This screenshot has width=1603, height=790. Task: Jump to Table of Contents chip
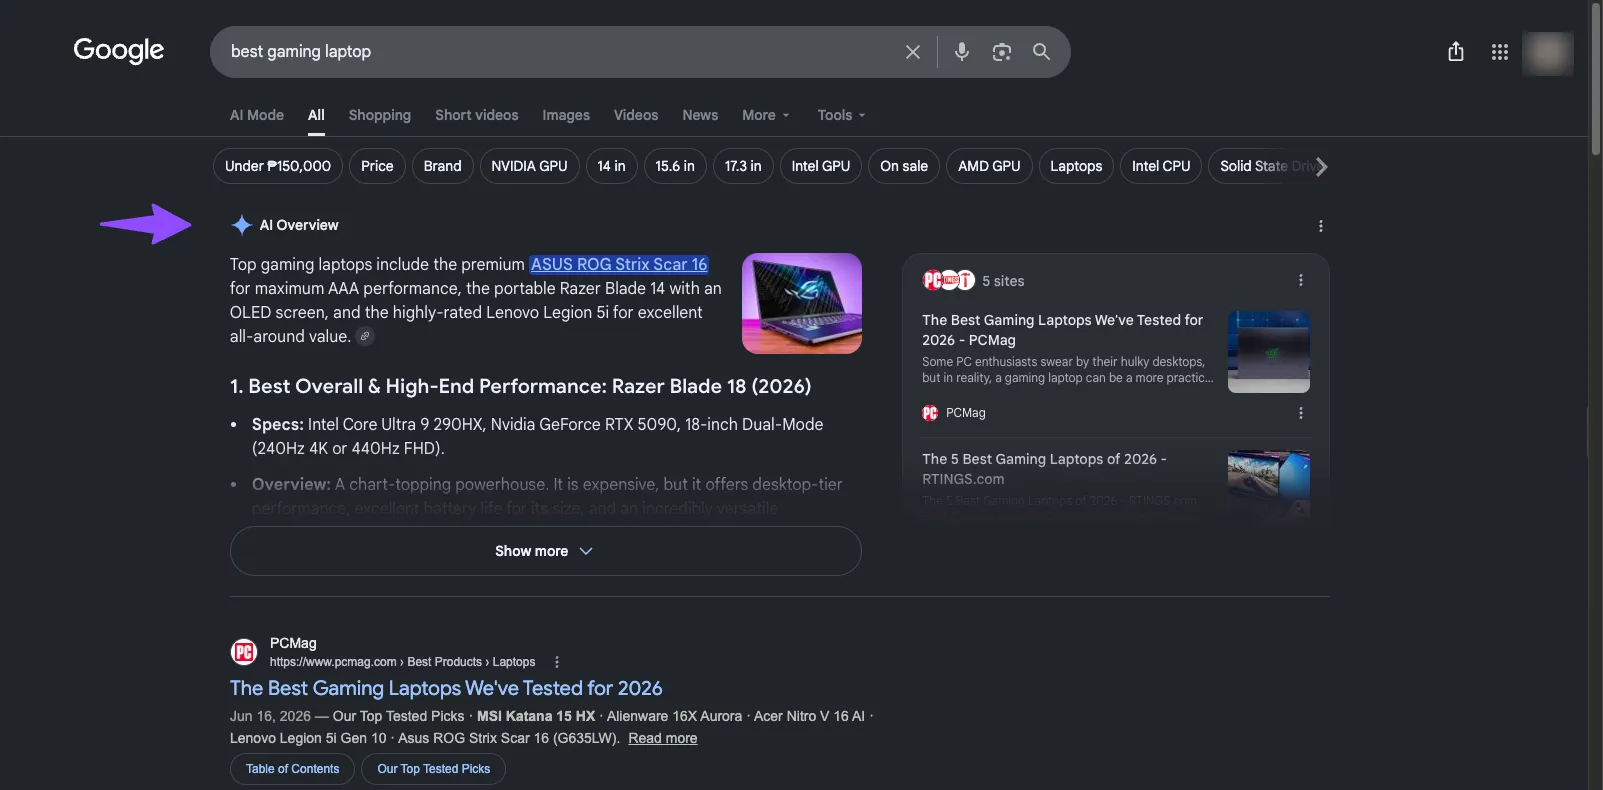point(293,769)
